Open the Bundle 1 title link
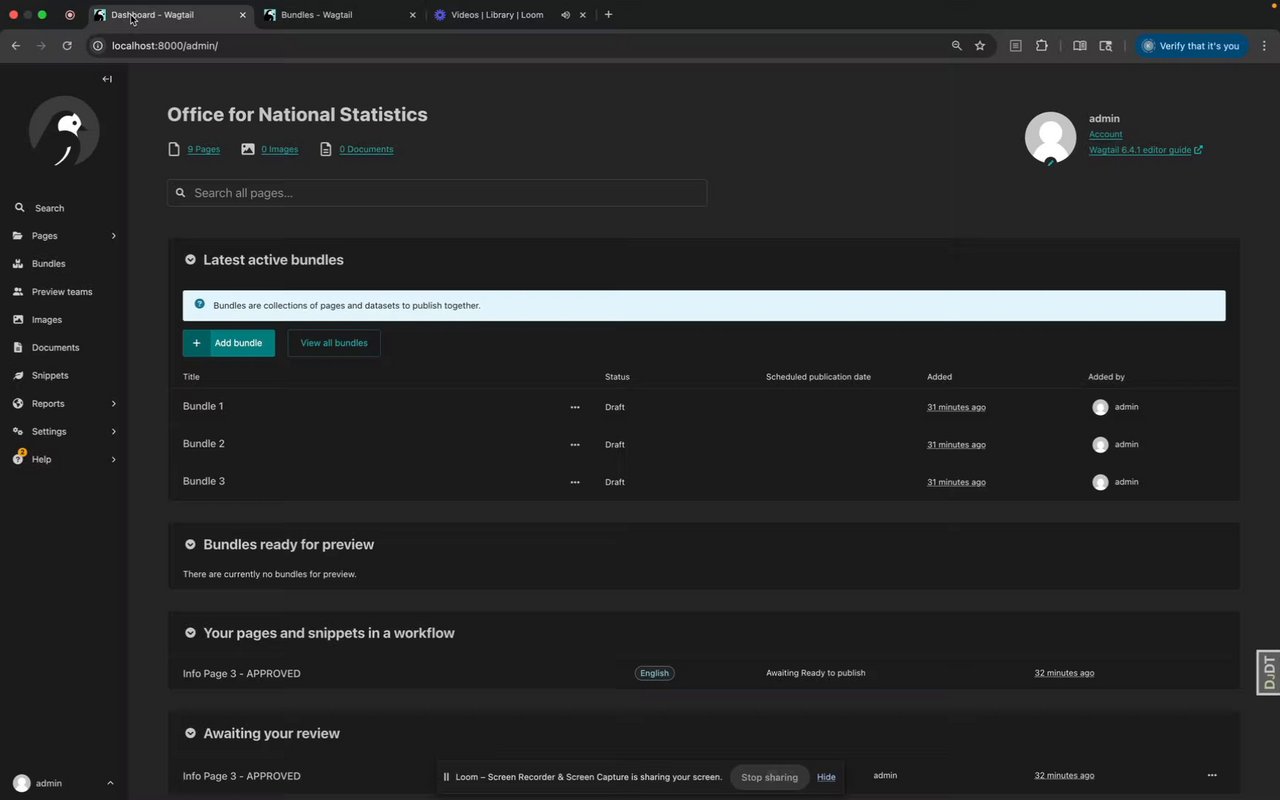Image resolution: width=1280 pixels, height=800 pixels. tap(203, 406)
